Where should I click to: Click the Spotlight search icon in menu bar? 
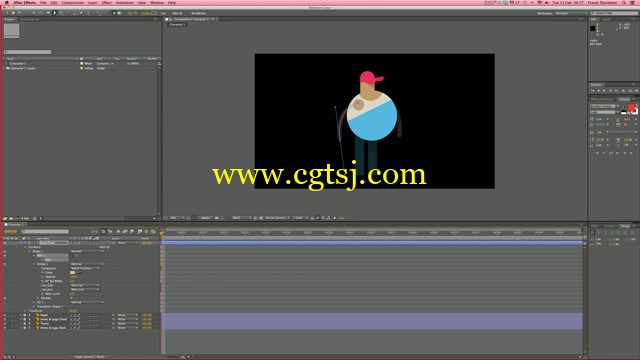(x=624, y=2)
